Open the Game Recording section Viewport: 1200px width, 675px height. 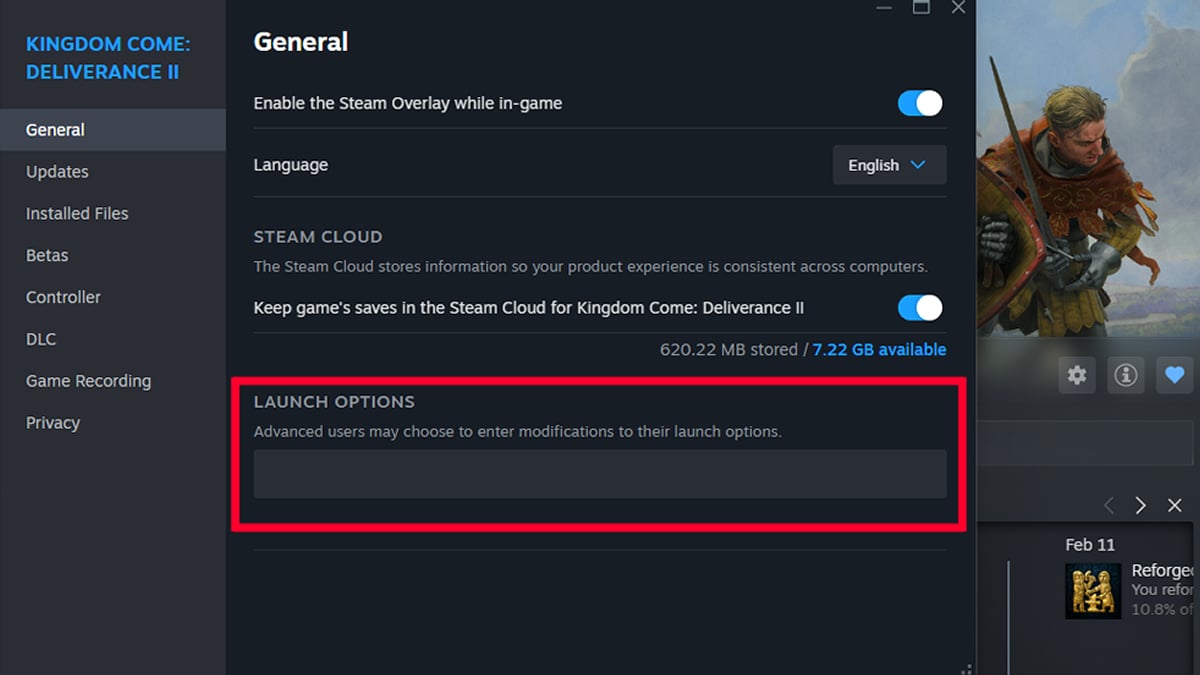click(x=88, y=381)
